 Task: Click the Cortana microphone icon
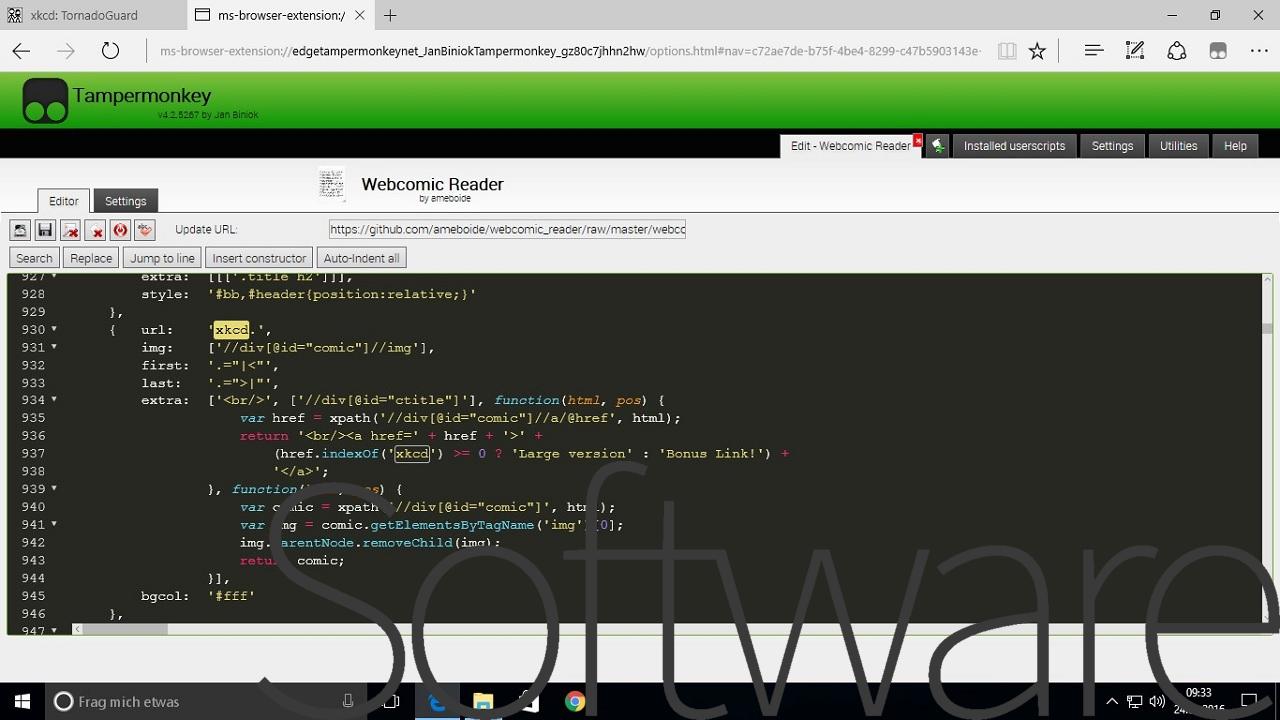348,701
